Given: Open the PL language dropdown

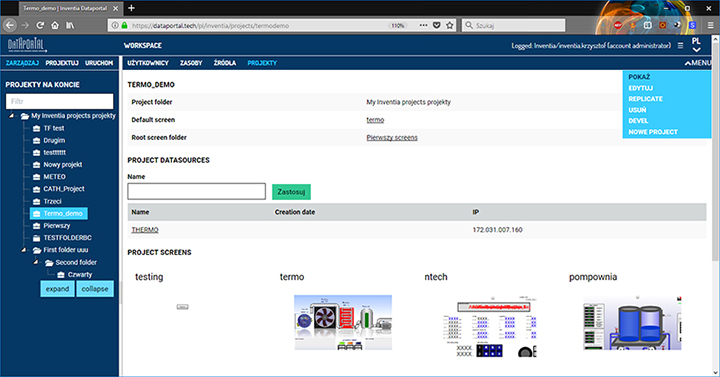Looking at the screenshot, I should [696, 45].
